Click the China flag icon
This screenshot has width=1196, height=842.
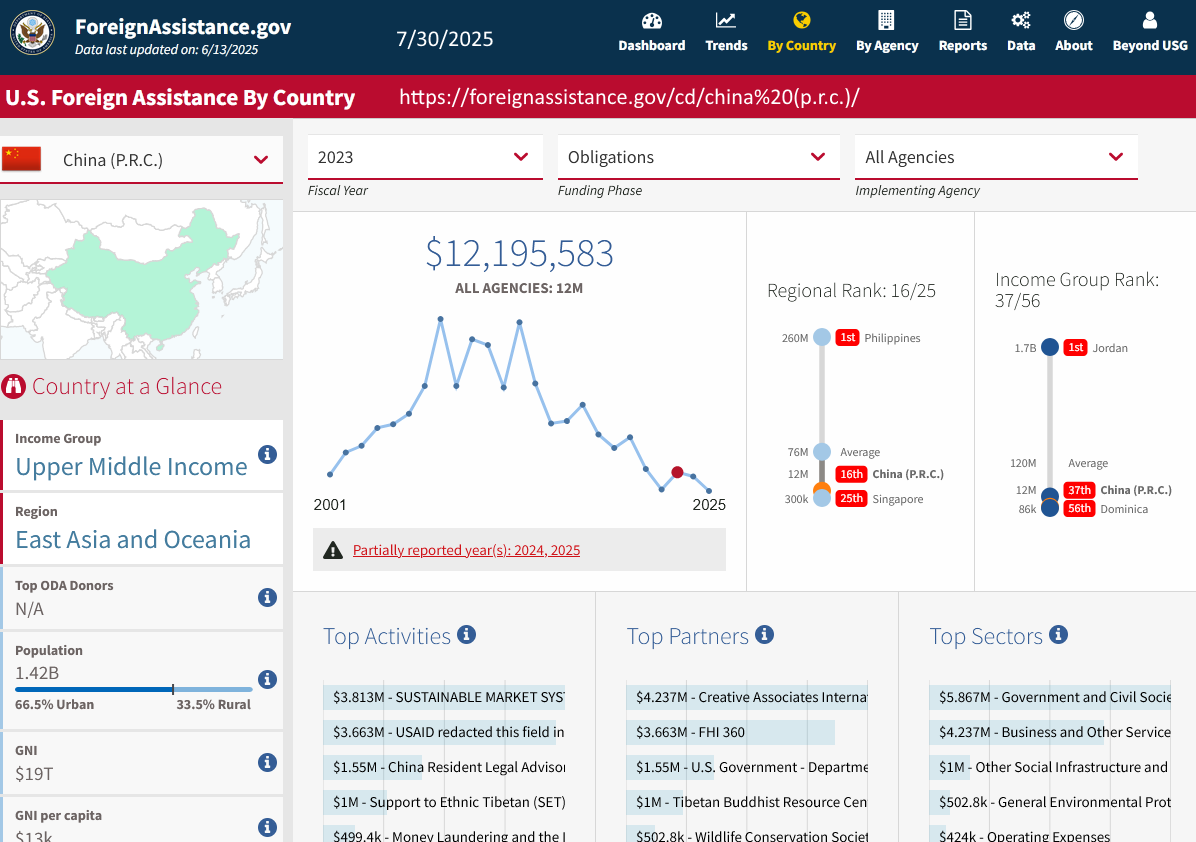pos(21,159)
